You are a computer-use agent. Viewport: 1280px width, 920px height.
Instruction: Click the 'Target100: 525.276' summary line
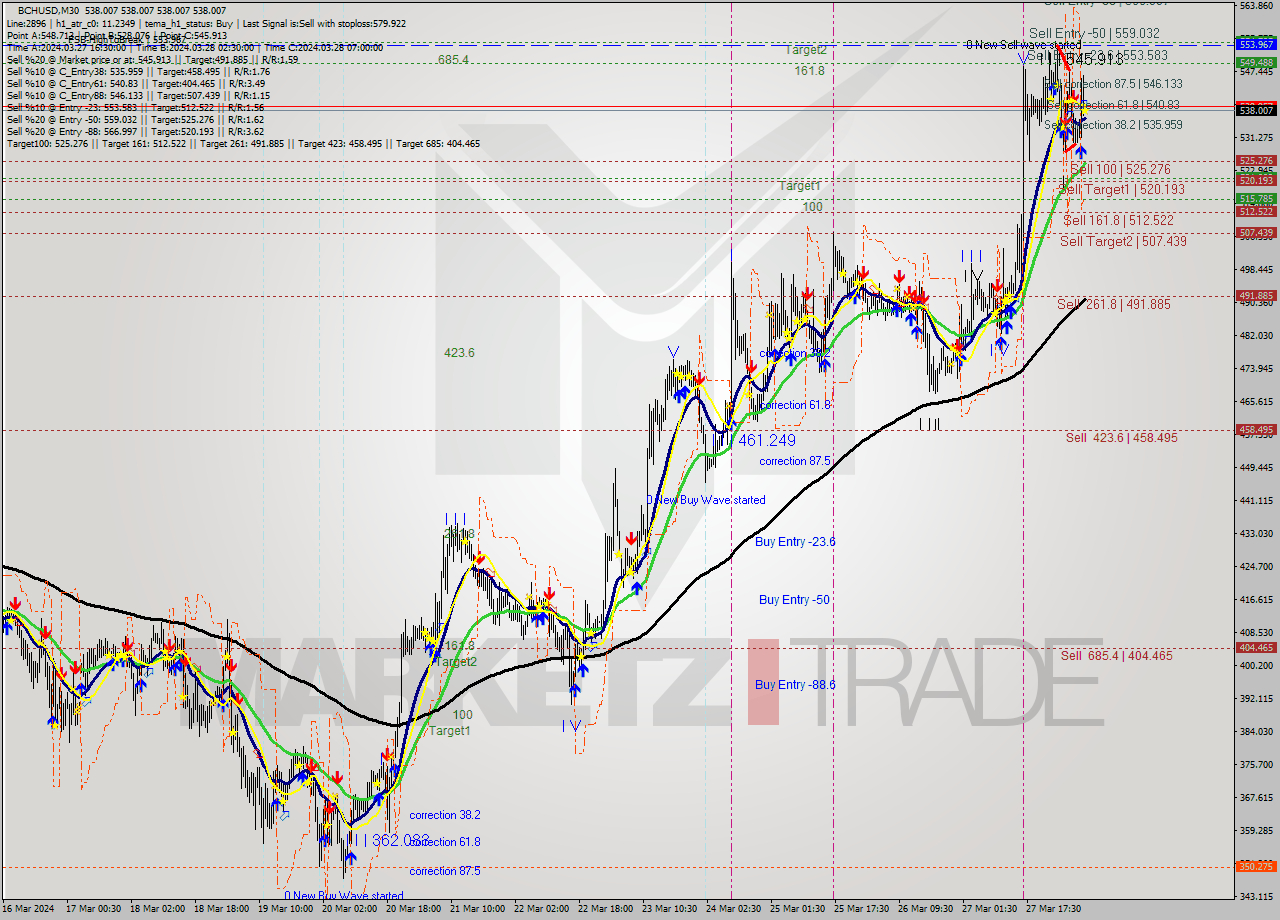click(243, 144)
